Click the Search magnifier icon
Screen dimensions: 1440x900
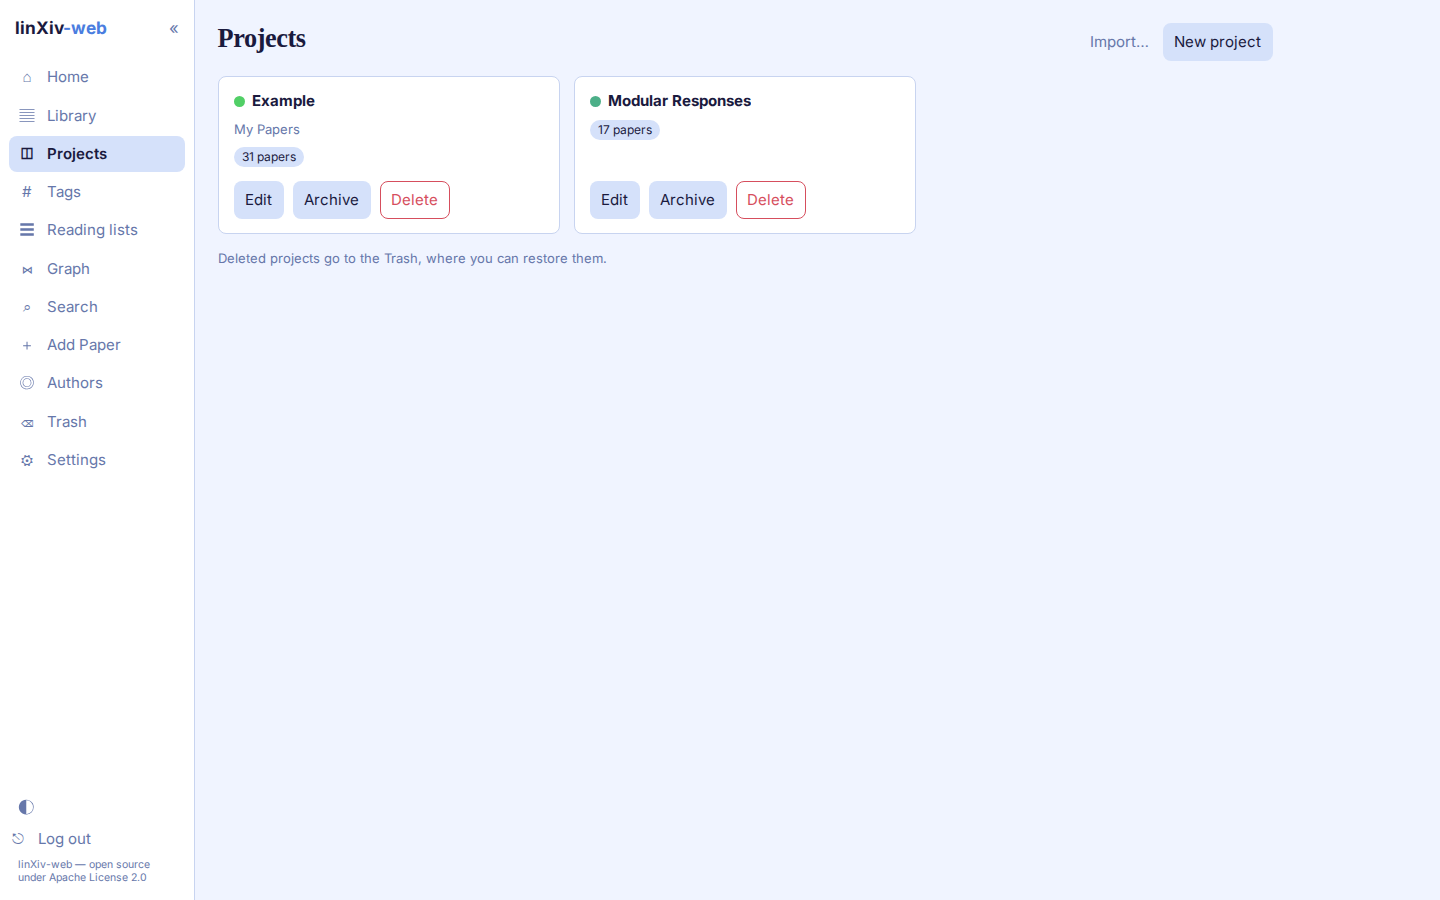click(x=27, y=307)
